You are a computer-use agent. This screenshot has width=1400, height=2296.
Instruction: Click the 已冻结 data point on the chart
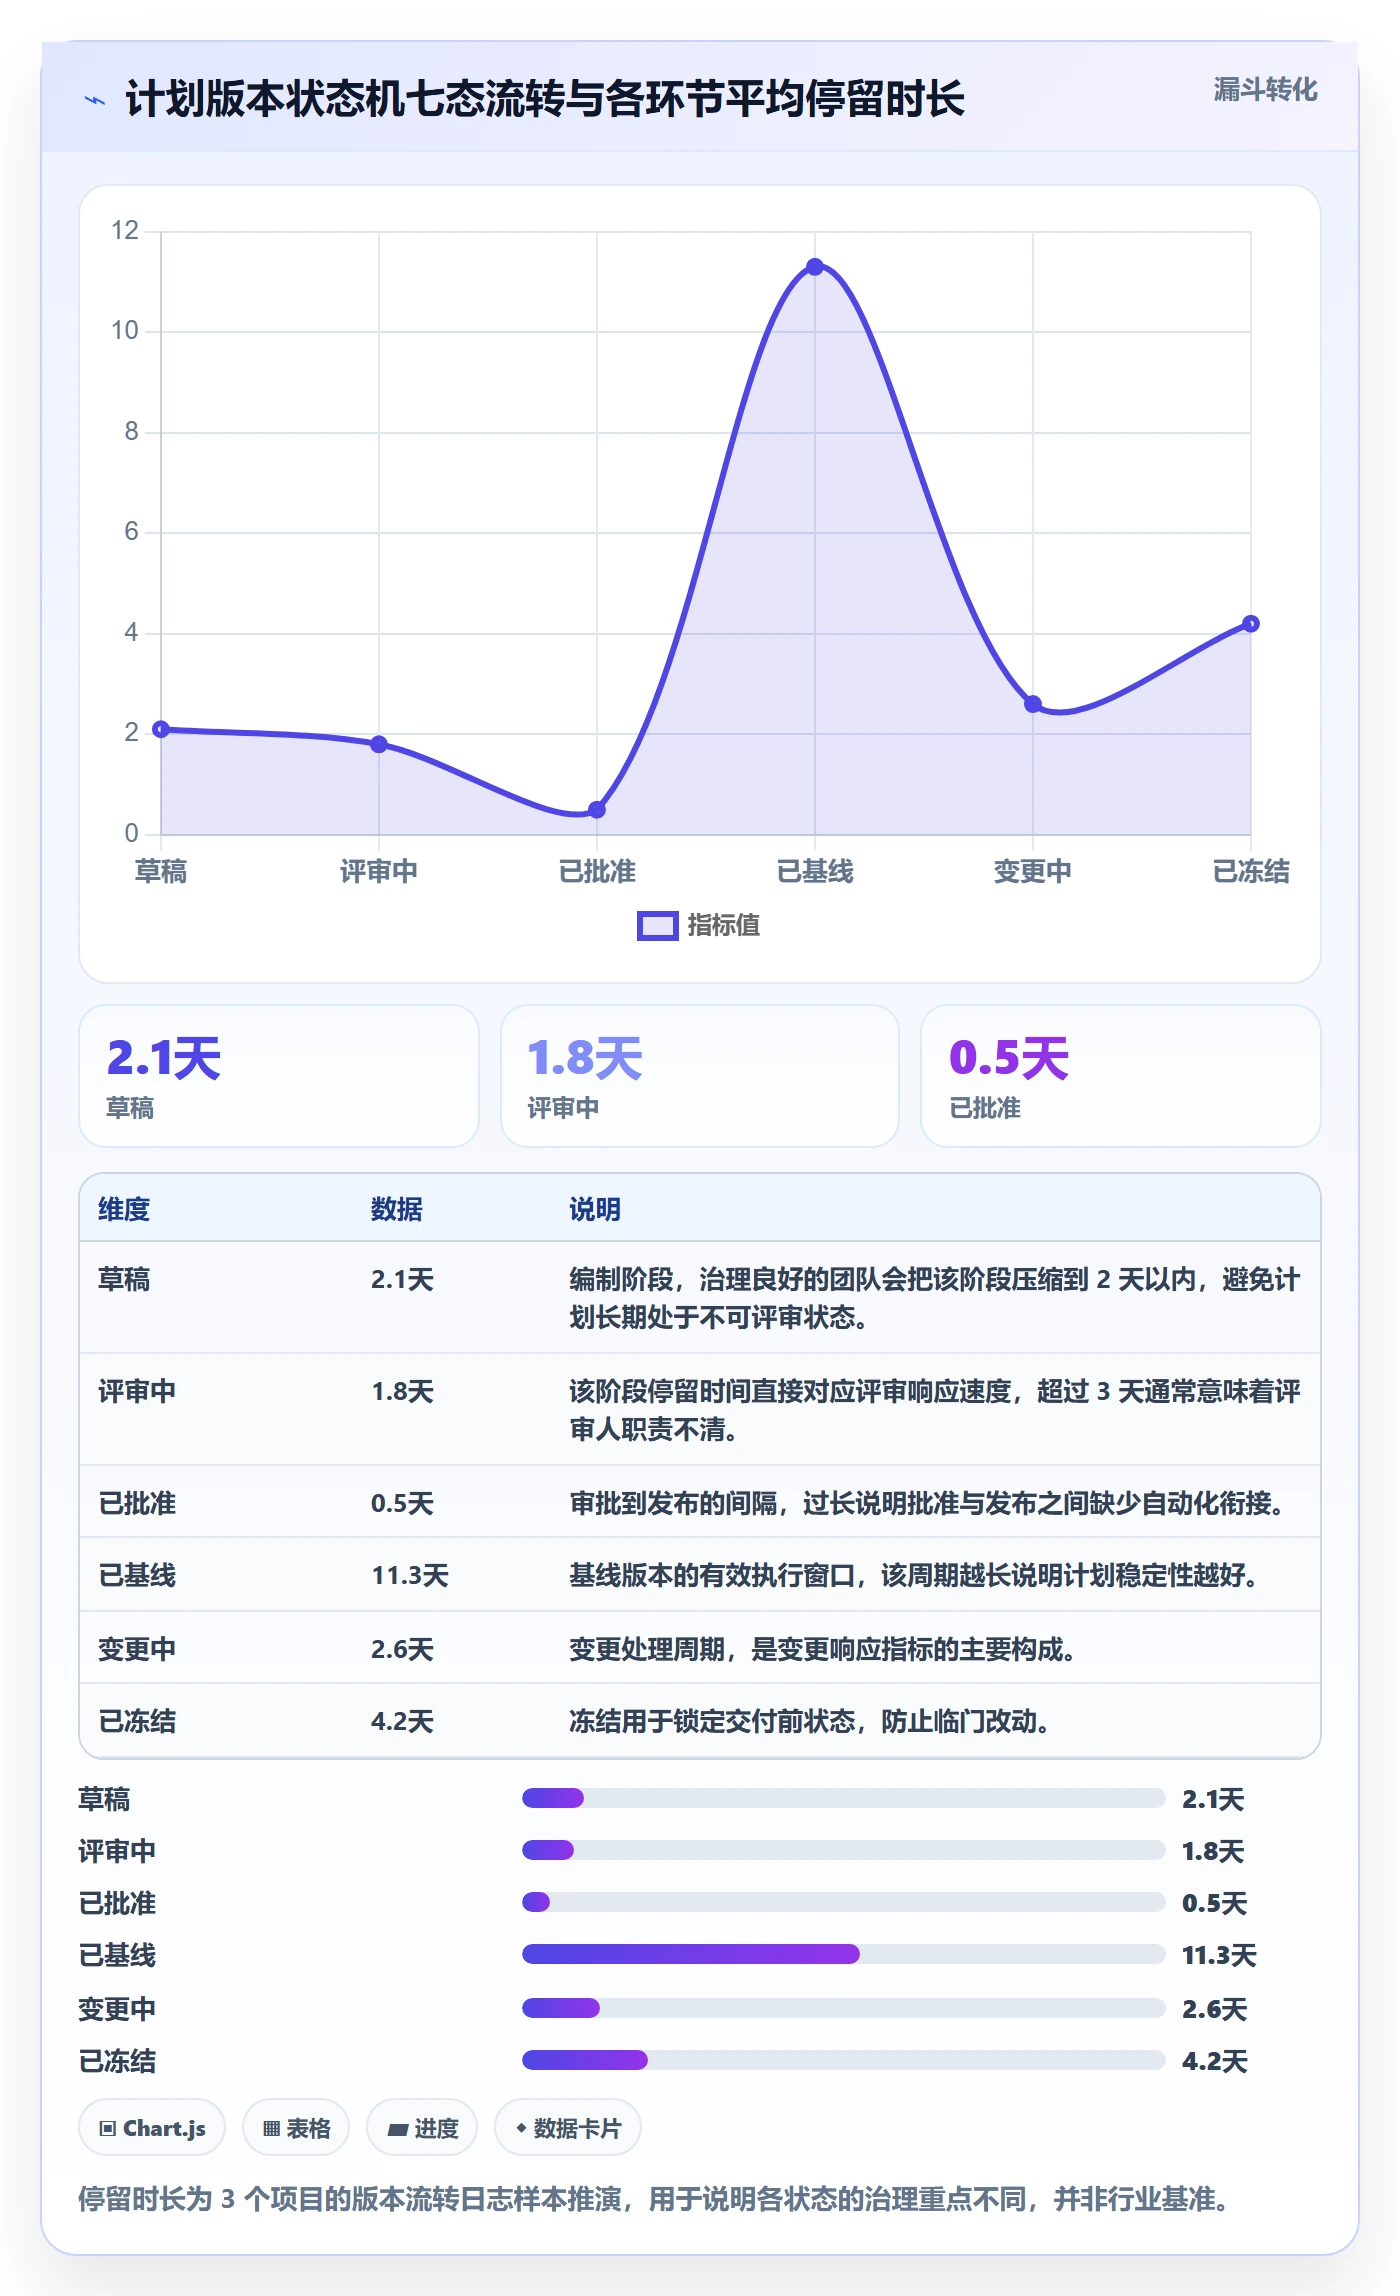tap(1251, 624)
